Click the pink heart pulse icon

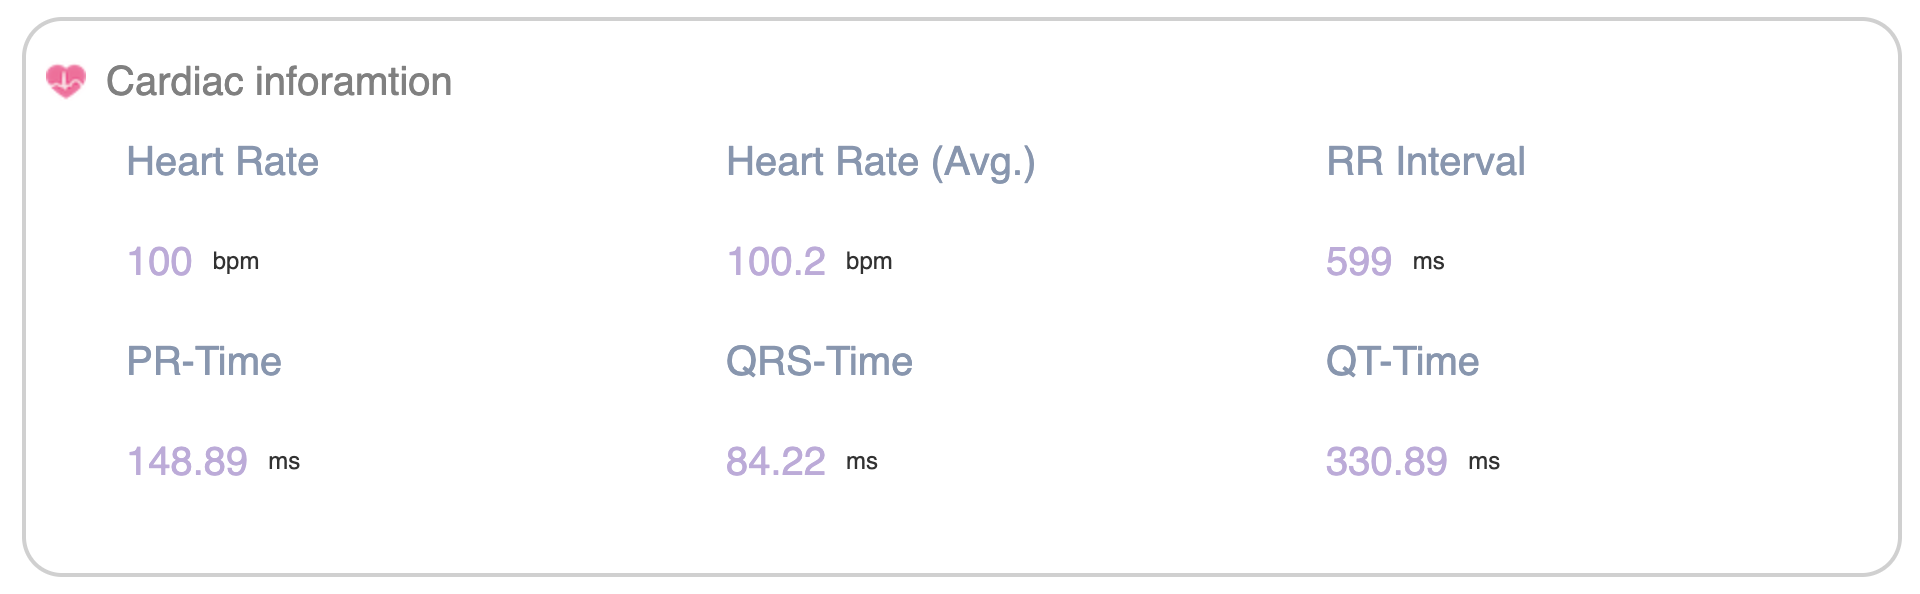(66, 81)
